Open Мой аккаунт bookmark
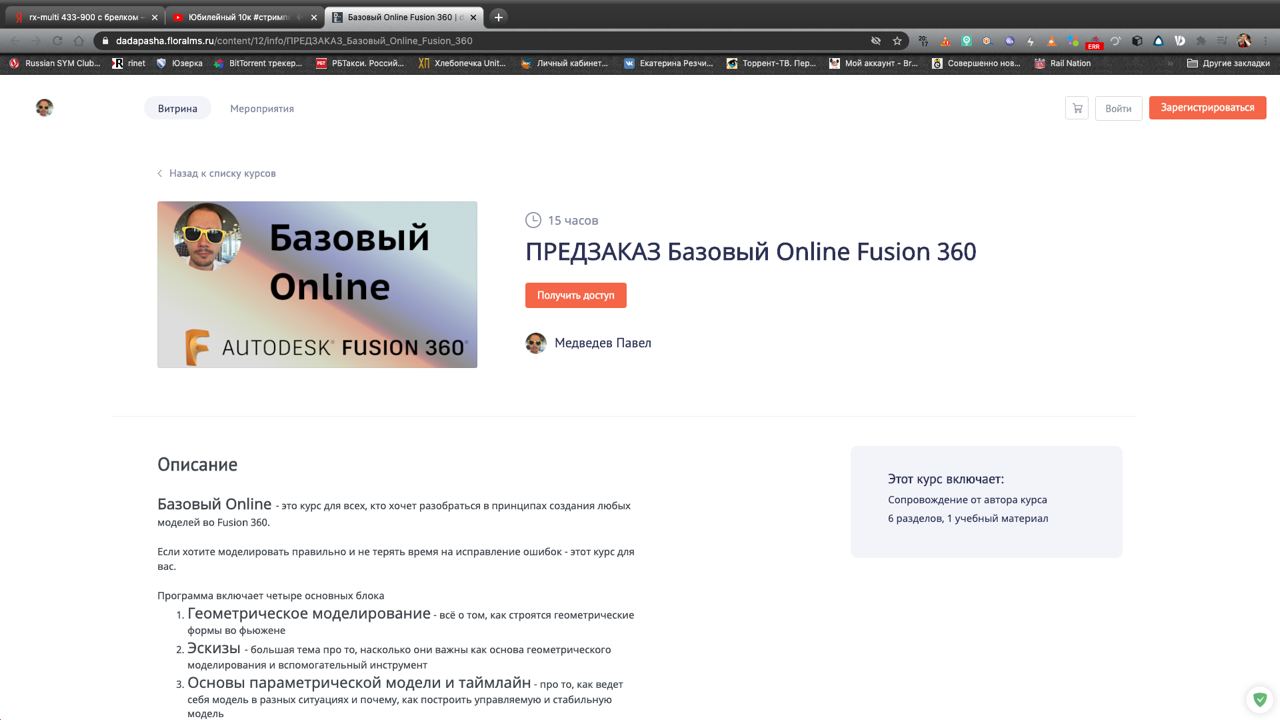 (x=874, y=63)
